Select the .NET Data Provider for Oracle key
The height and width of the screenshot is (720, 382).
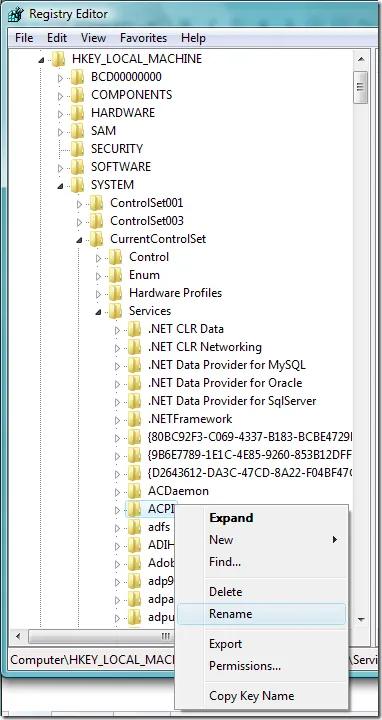click(225, 383)
